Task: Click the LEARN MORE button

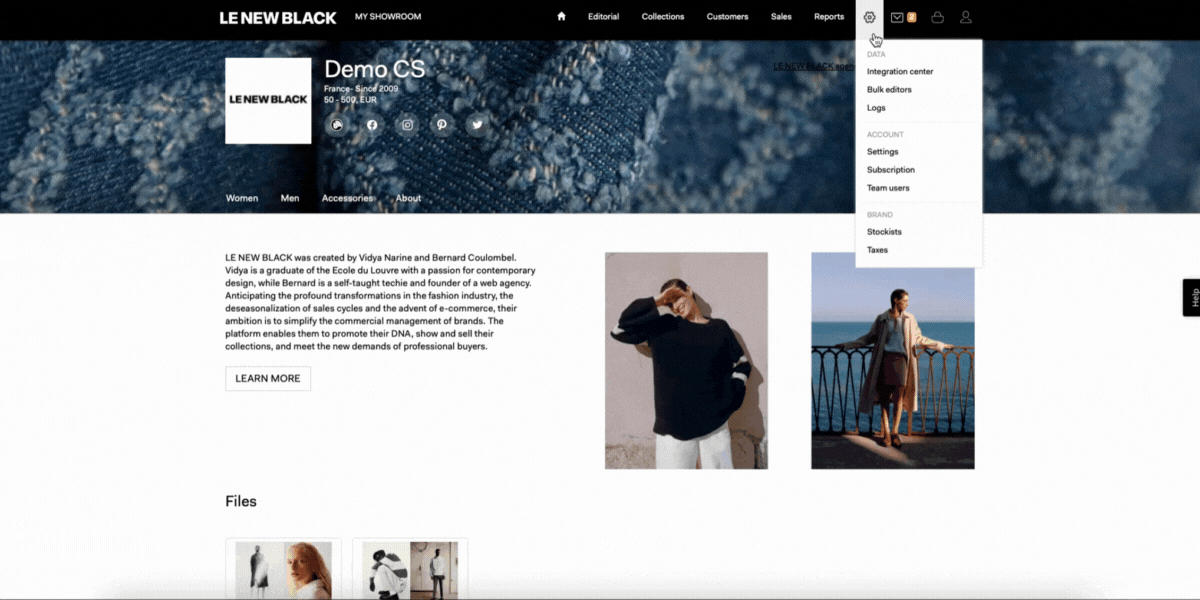Action: pyautogui.click(x=268, y=379)
